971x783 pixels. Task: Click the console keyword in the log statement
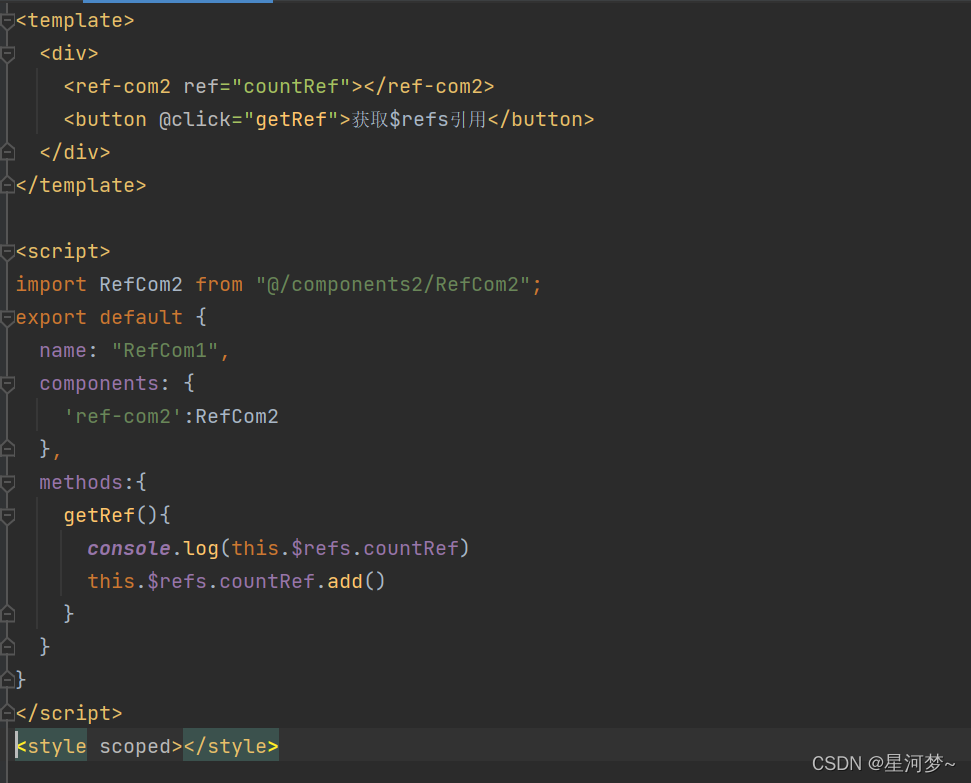[x=129, y=548]
